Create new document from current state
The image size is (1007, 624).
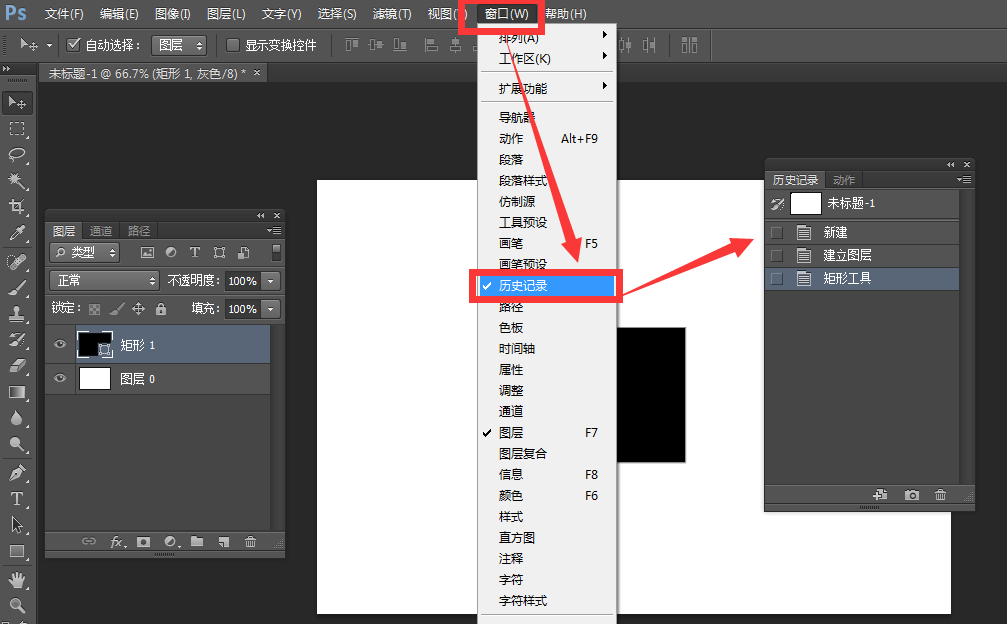click(x=880, y=494)
